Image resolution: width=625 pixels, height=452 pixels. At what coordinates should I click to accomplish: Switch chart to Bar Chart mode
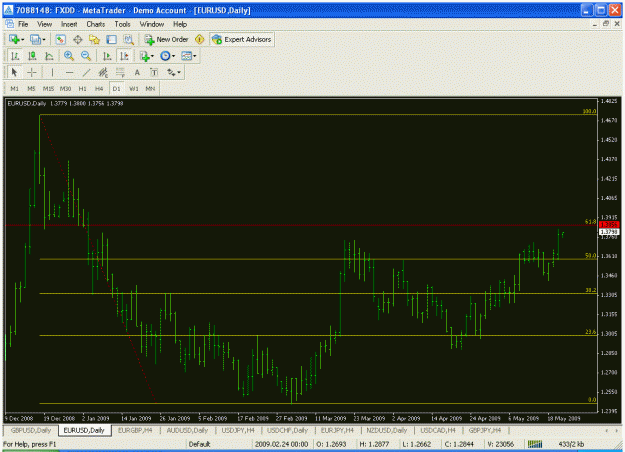15,56
